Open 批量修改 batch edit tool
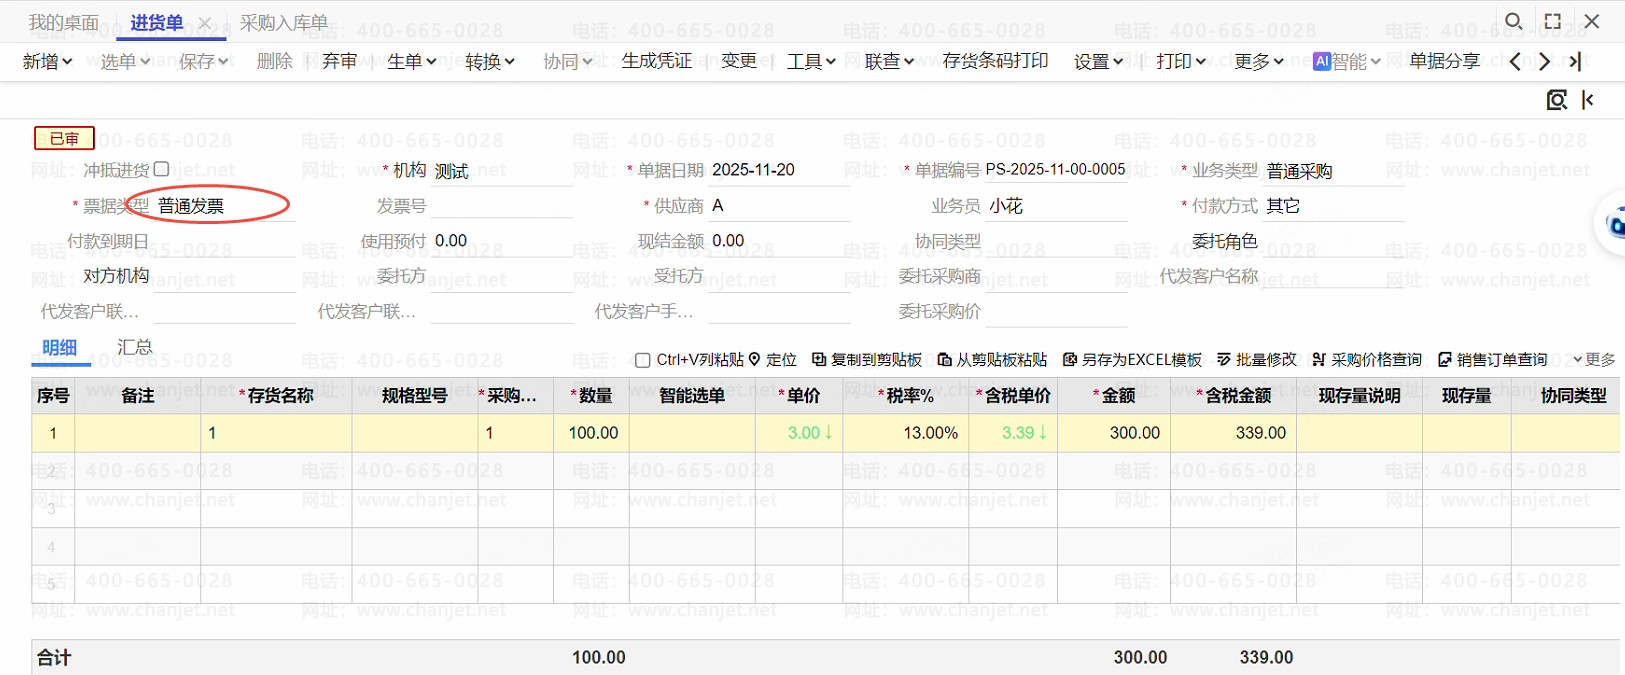 pos(1224,360)
